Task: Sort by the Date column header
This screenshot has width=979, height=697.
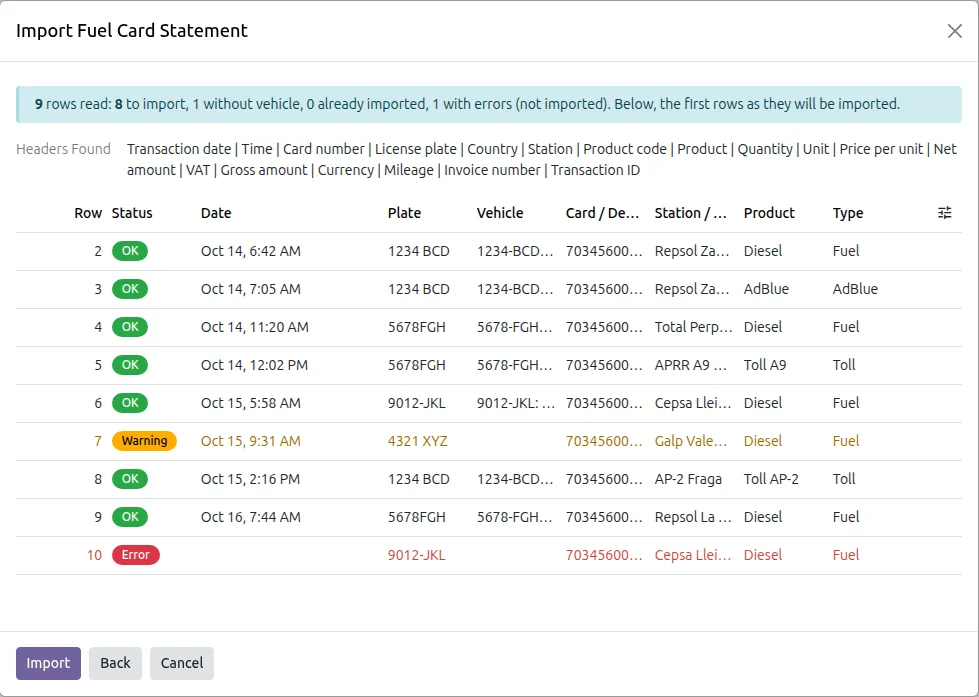Action: pyautogui.click(x=216, y=213)
